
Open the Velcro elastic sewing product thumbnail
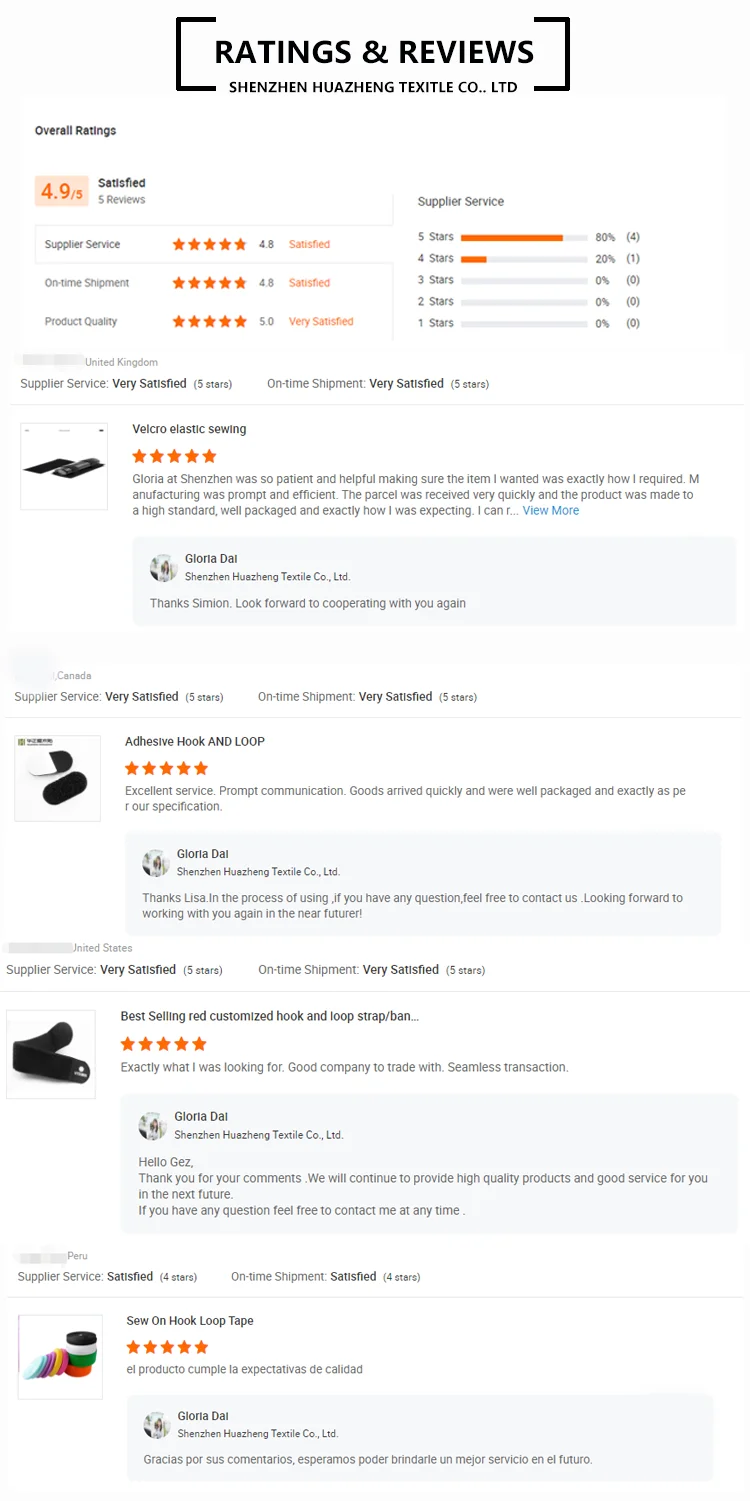64,466
